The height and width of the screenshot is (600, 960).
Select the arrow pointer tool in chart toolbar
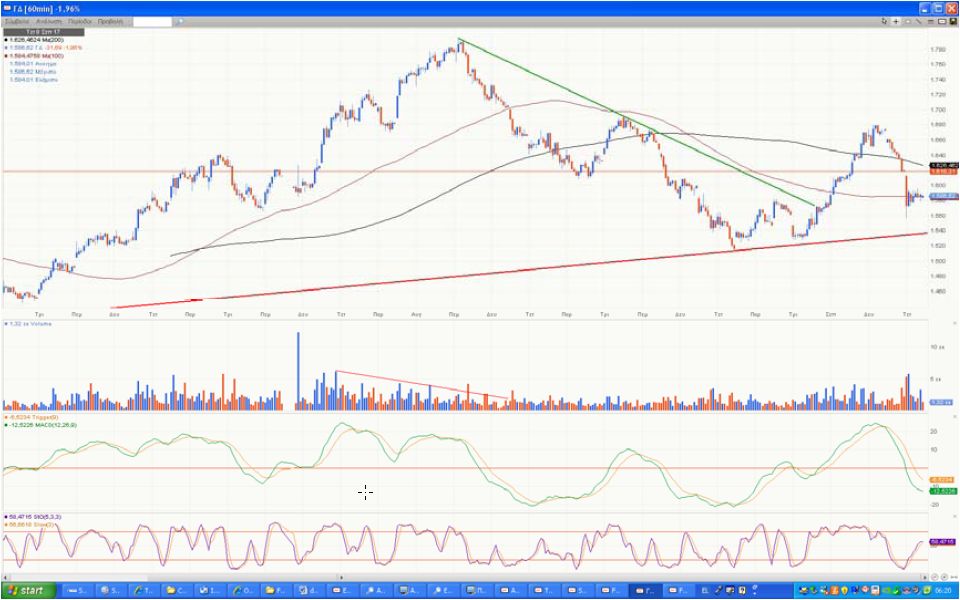[885, 21]
